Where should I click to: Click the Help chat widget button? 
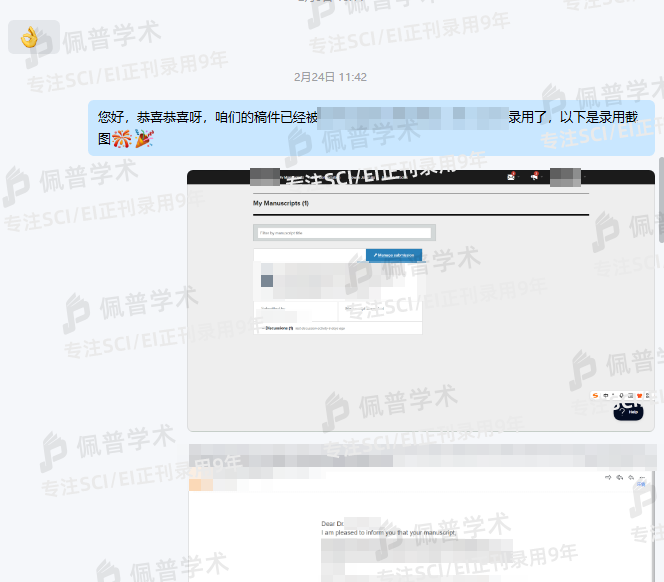pyautogui.click(x=628, y=410)
